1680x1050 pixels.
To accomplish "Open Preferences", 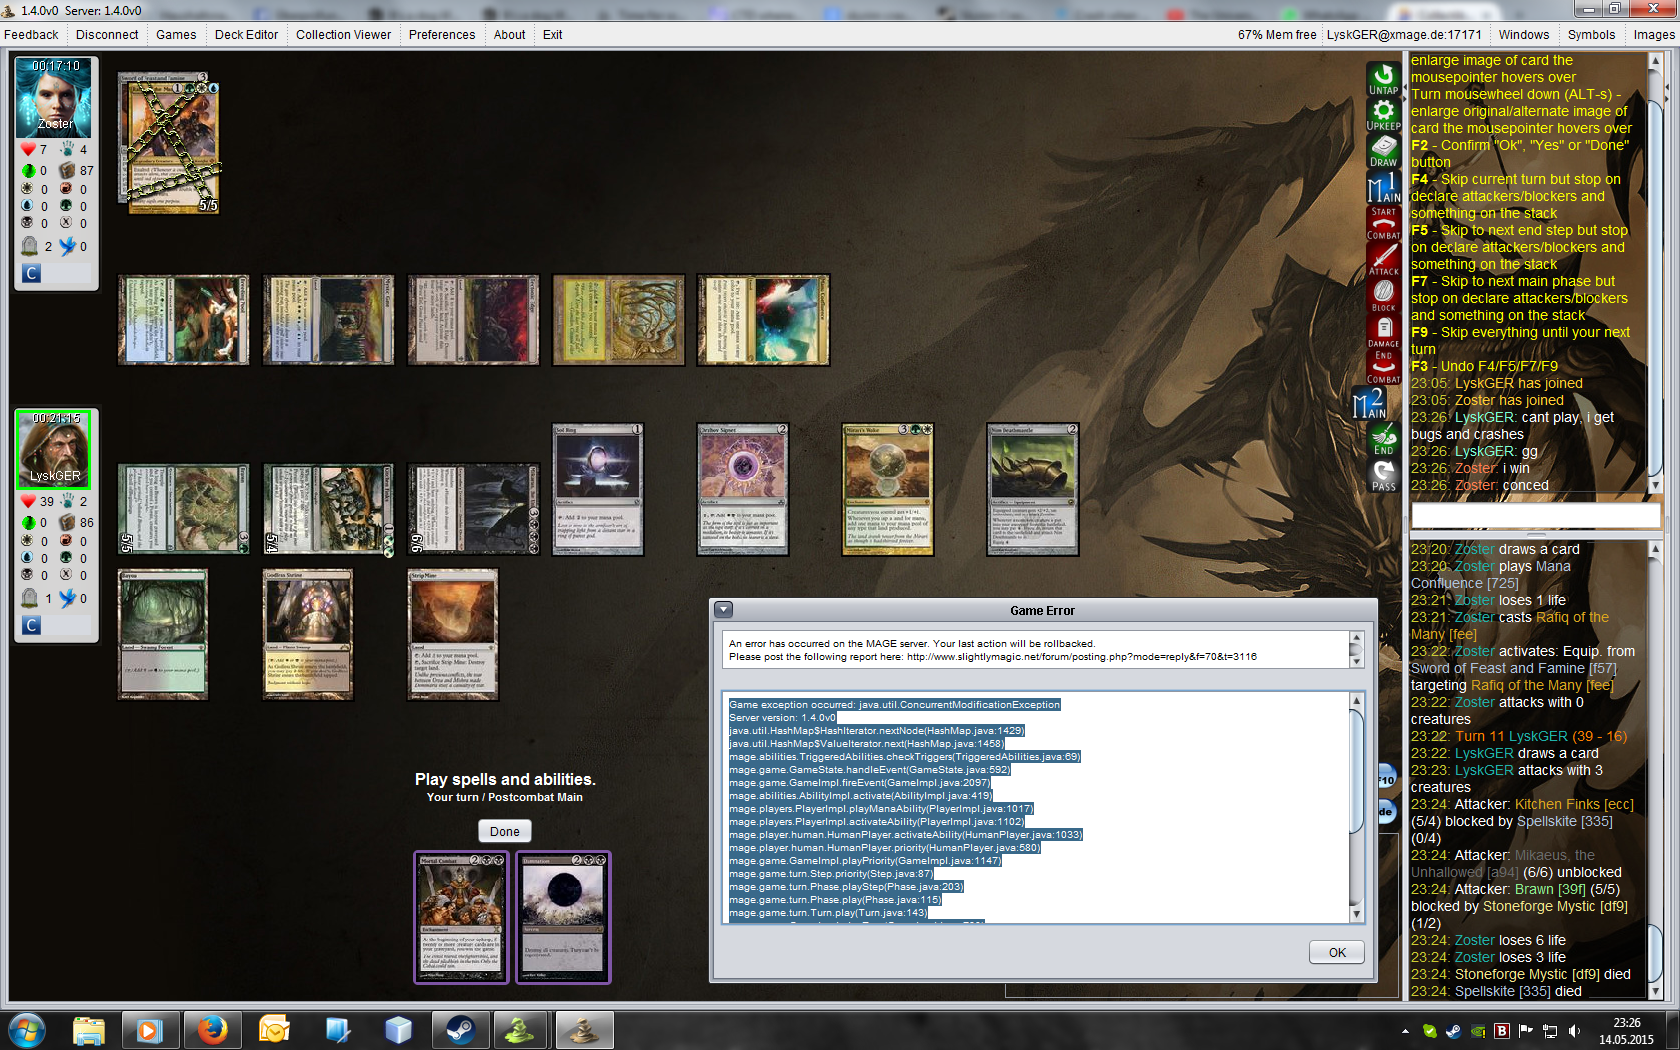I will (x=442, y=35).
